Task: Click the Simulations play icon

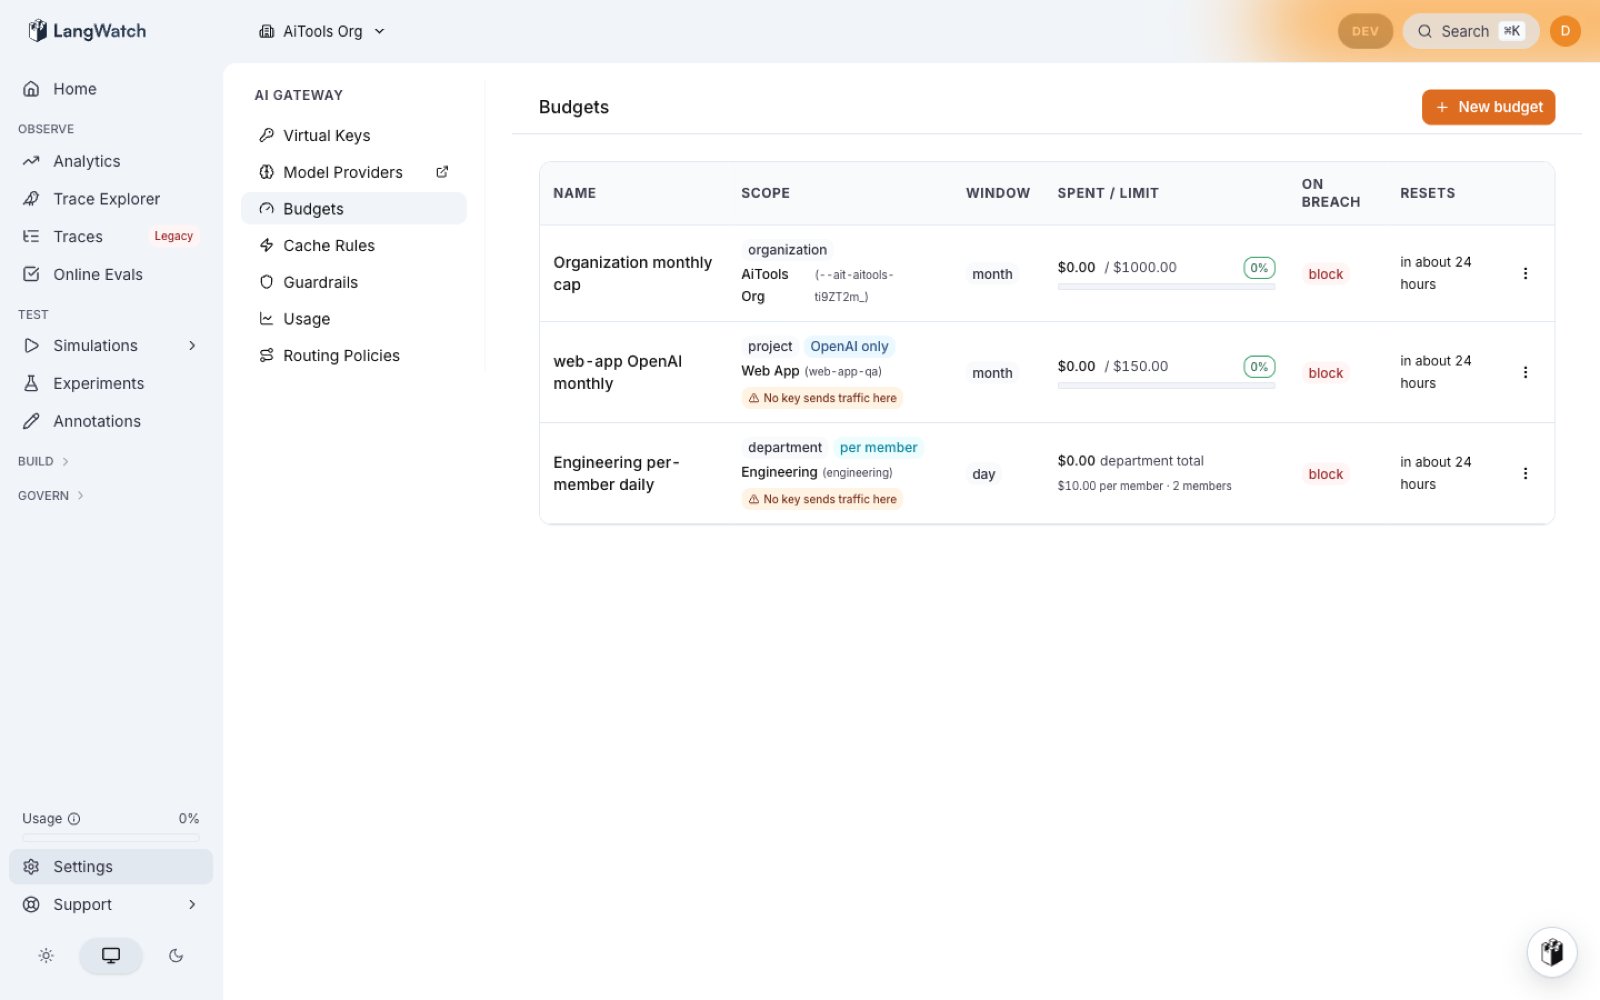Action: point(31,346)
